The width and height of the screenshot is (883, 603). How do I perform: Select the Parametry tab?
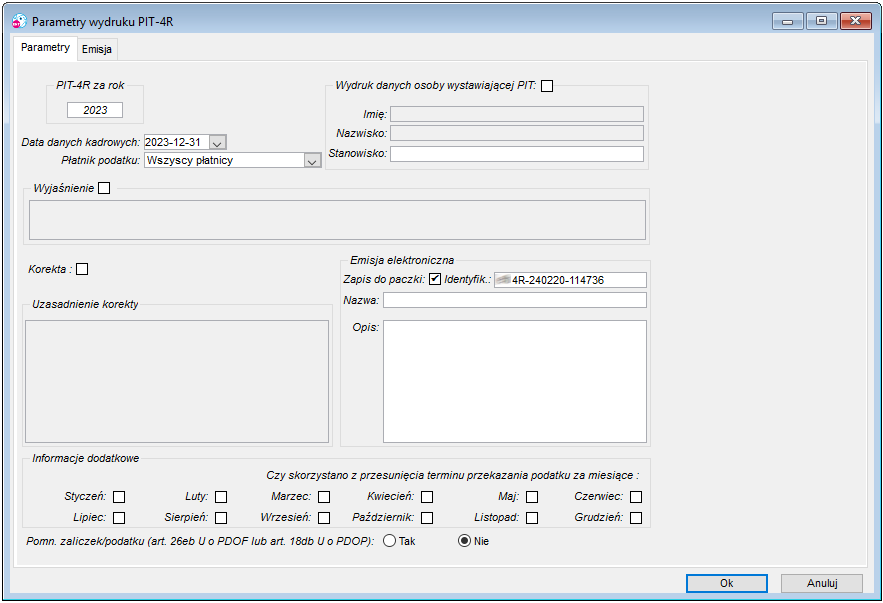coord(46,47)
